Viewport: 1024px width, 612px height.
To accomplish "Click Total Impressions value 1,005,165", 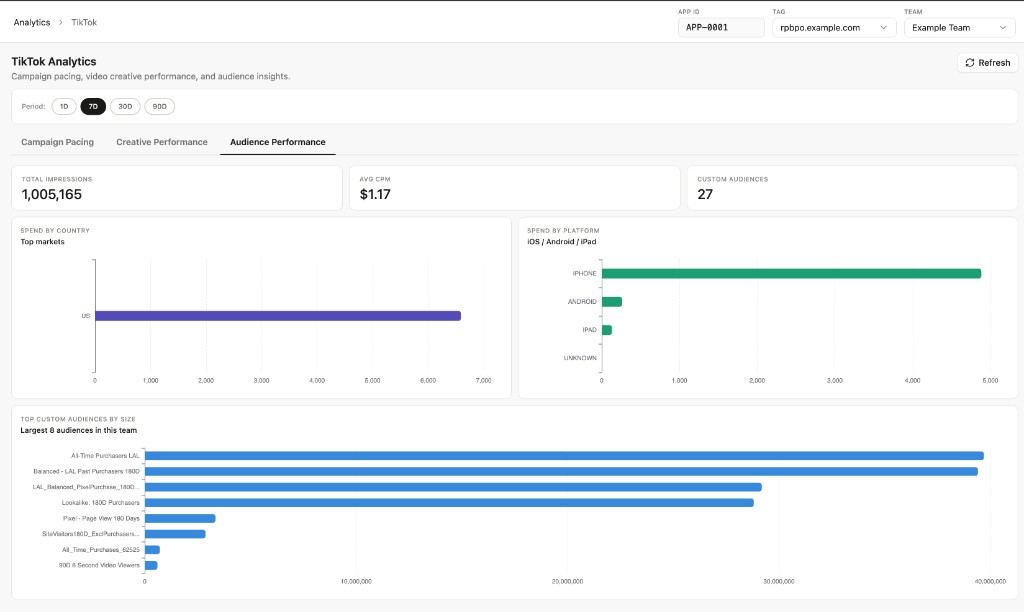I will [x=52, y=194].
